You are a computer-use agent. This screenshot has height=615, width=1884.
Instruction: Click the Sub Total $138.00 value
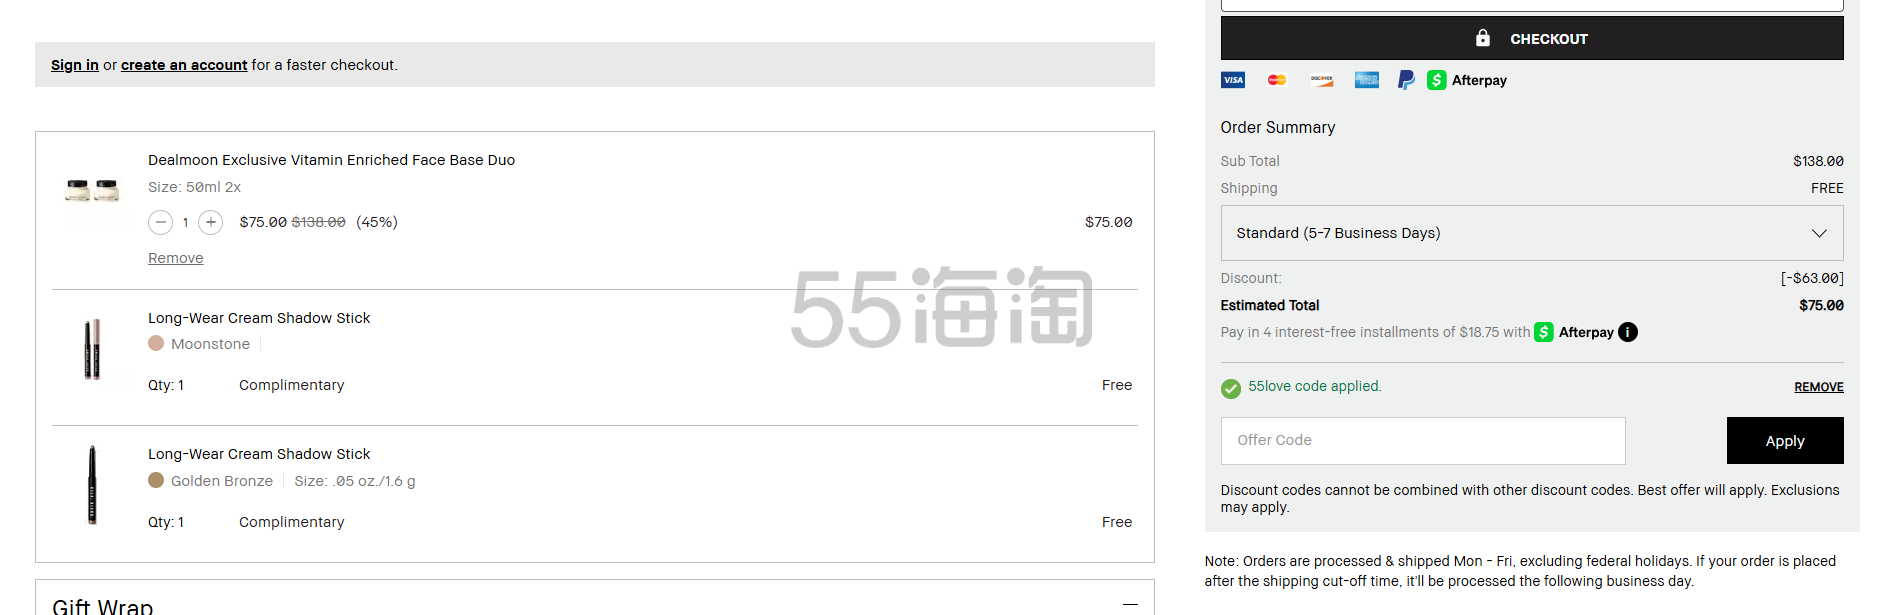click(x=1818, y=161)
